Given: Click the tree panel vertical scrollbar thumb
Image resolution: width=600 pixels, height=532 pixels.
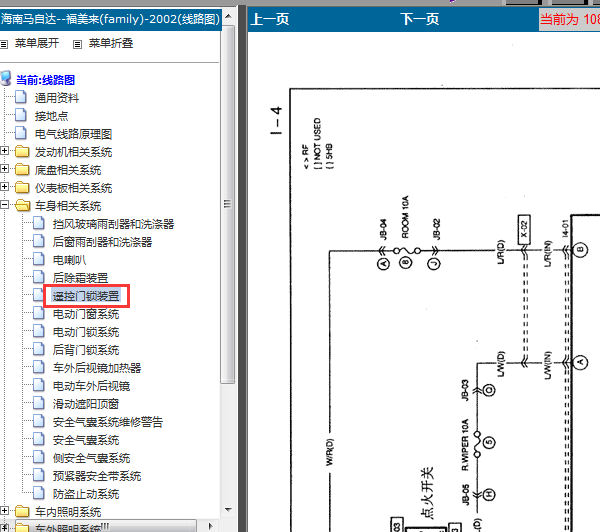Looking at the screenshot, I should point(228,204).
